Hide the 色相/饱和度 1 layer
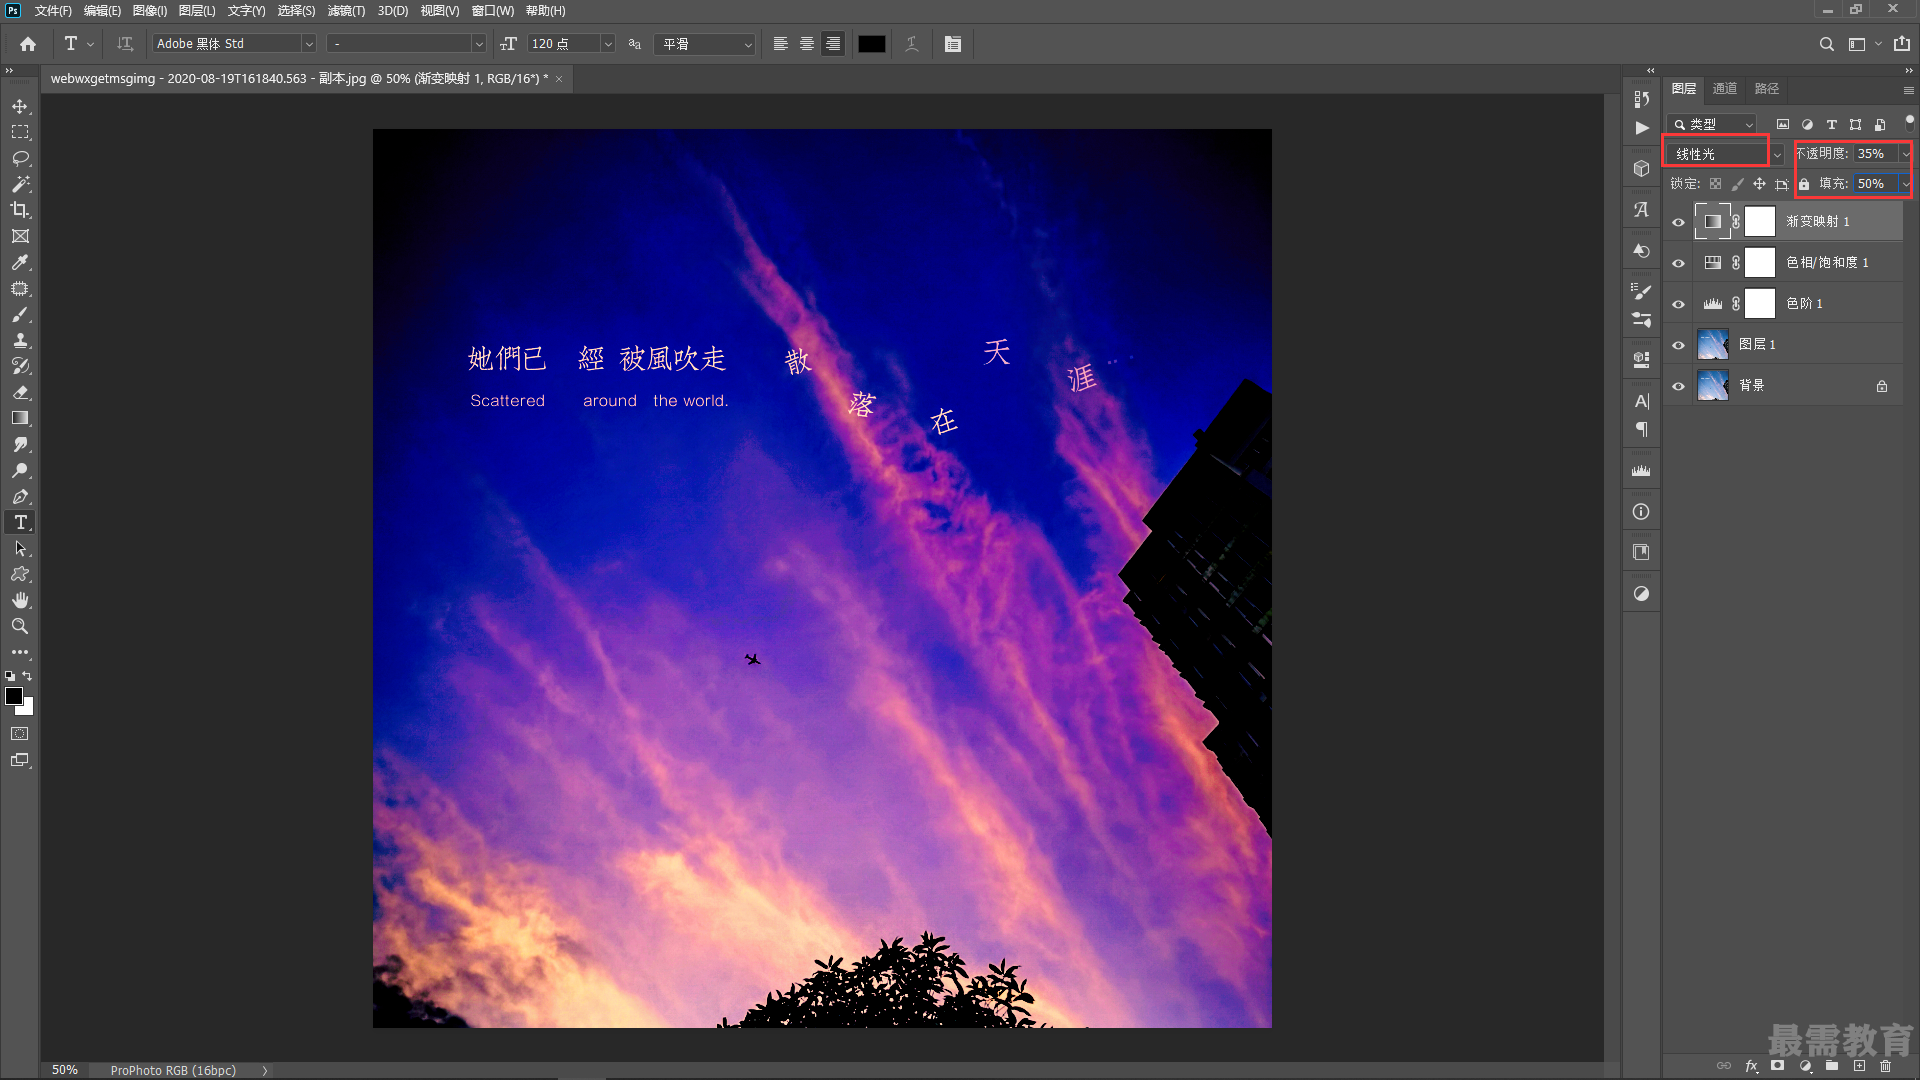This screenshot has width=1920, height=1080. [x=1679, y=263]
